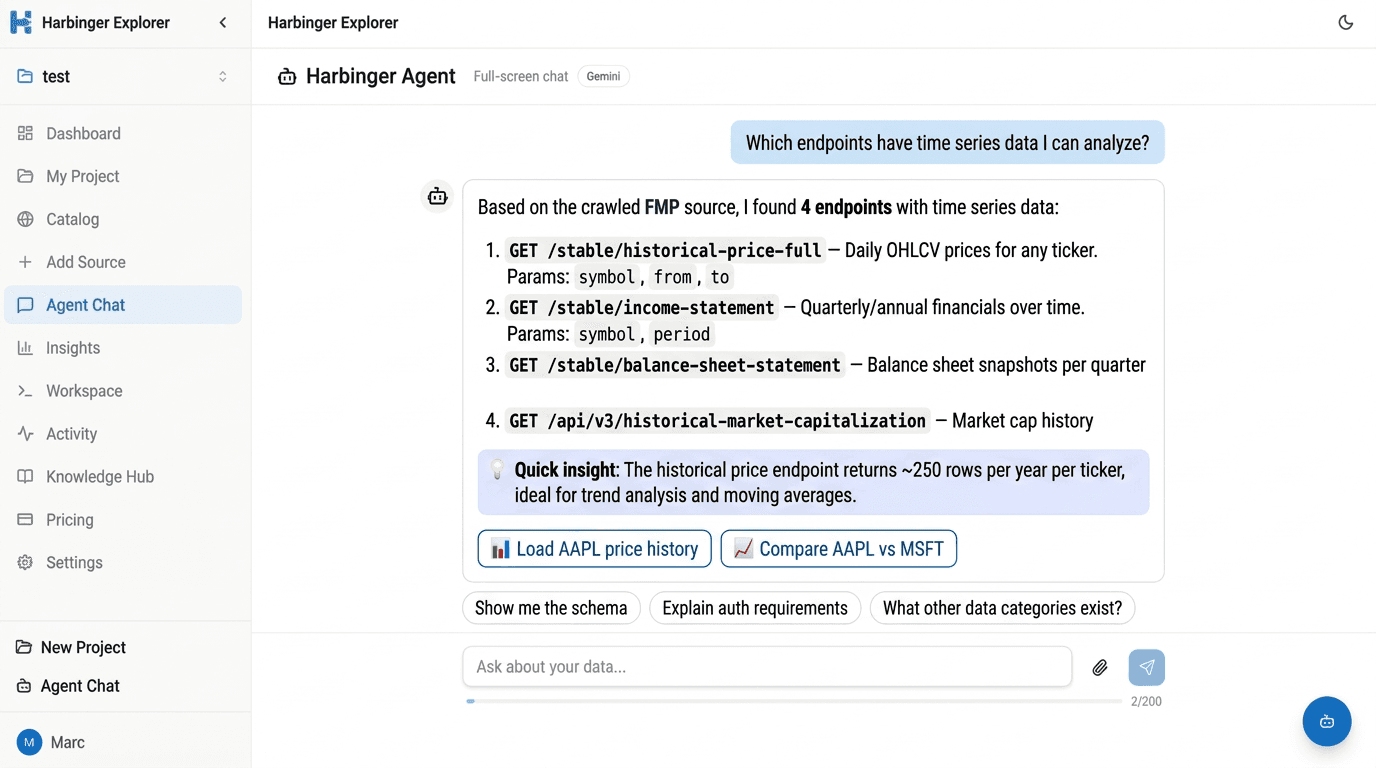This screenshot has width=1376, height=768.
Task: Select the Catalog globe icon
Action: tap(25, 219)
